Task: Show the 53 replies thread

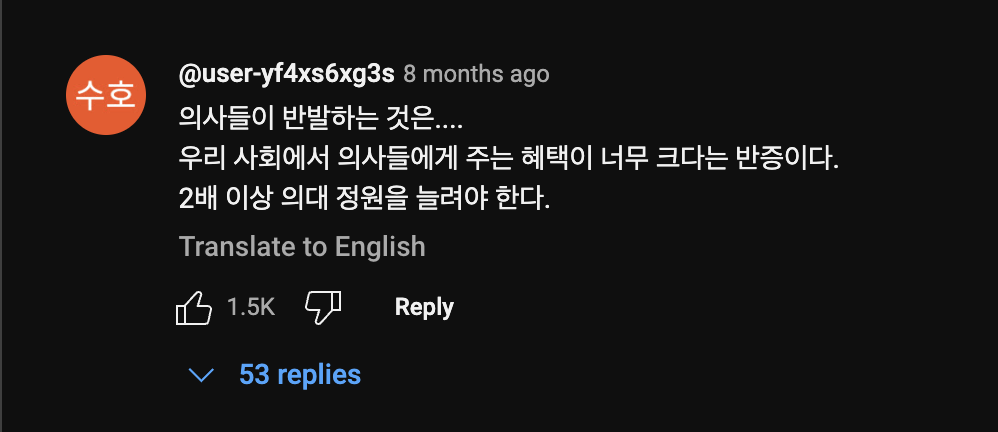Action: pyautogui.click(x=300, y=375)
